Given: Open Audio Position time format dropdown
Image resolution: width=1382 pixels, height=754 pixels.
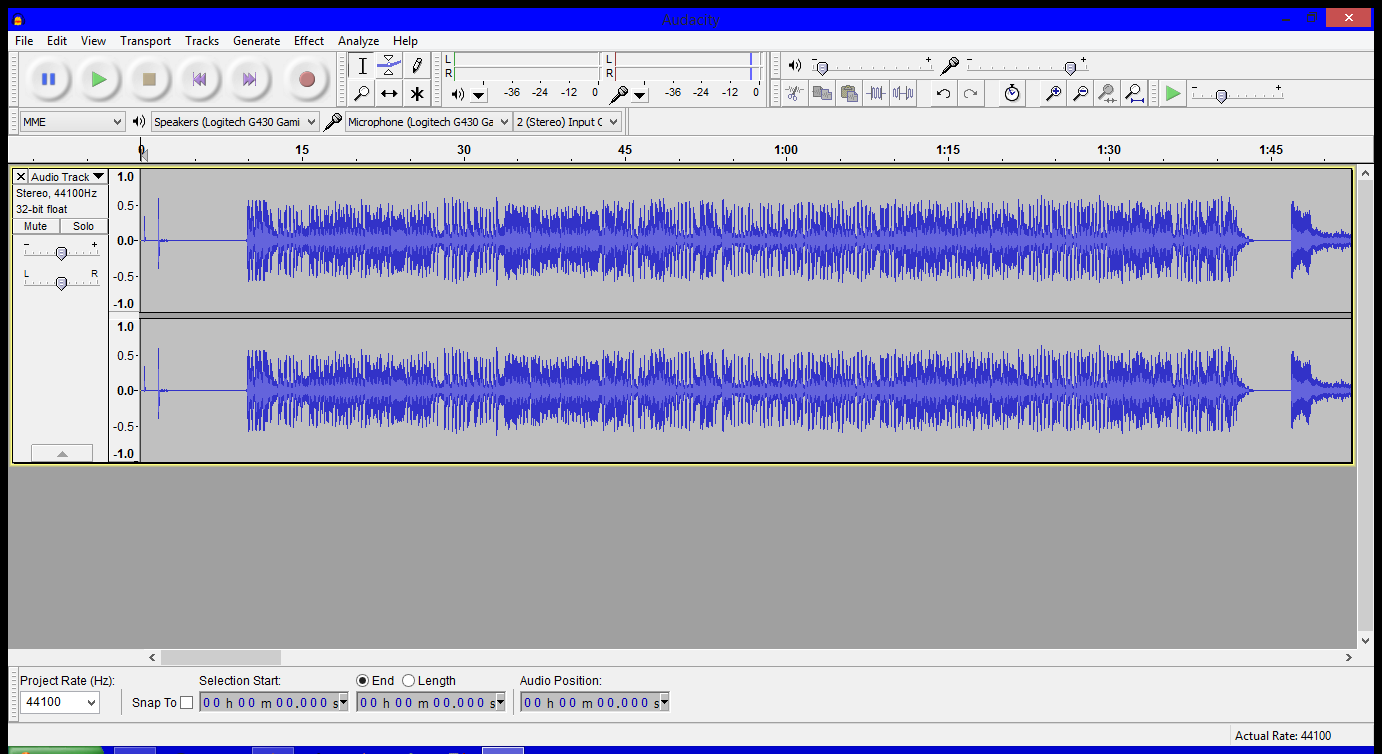Looking at the screenshot, I should tap(664, 702).
